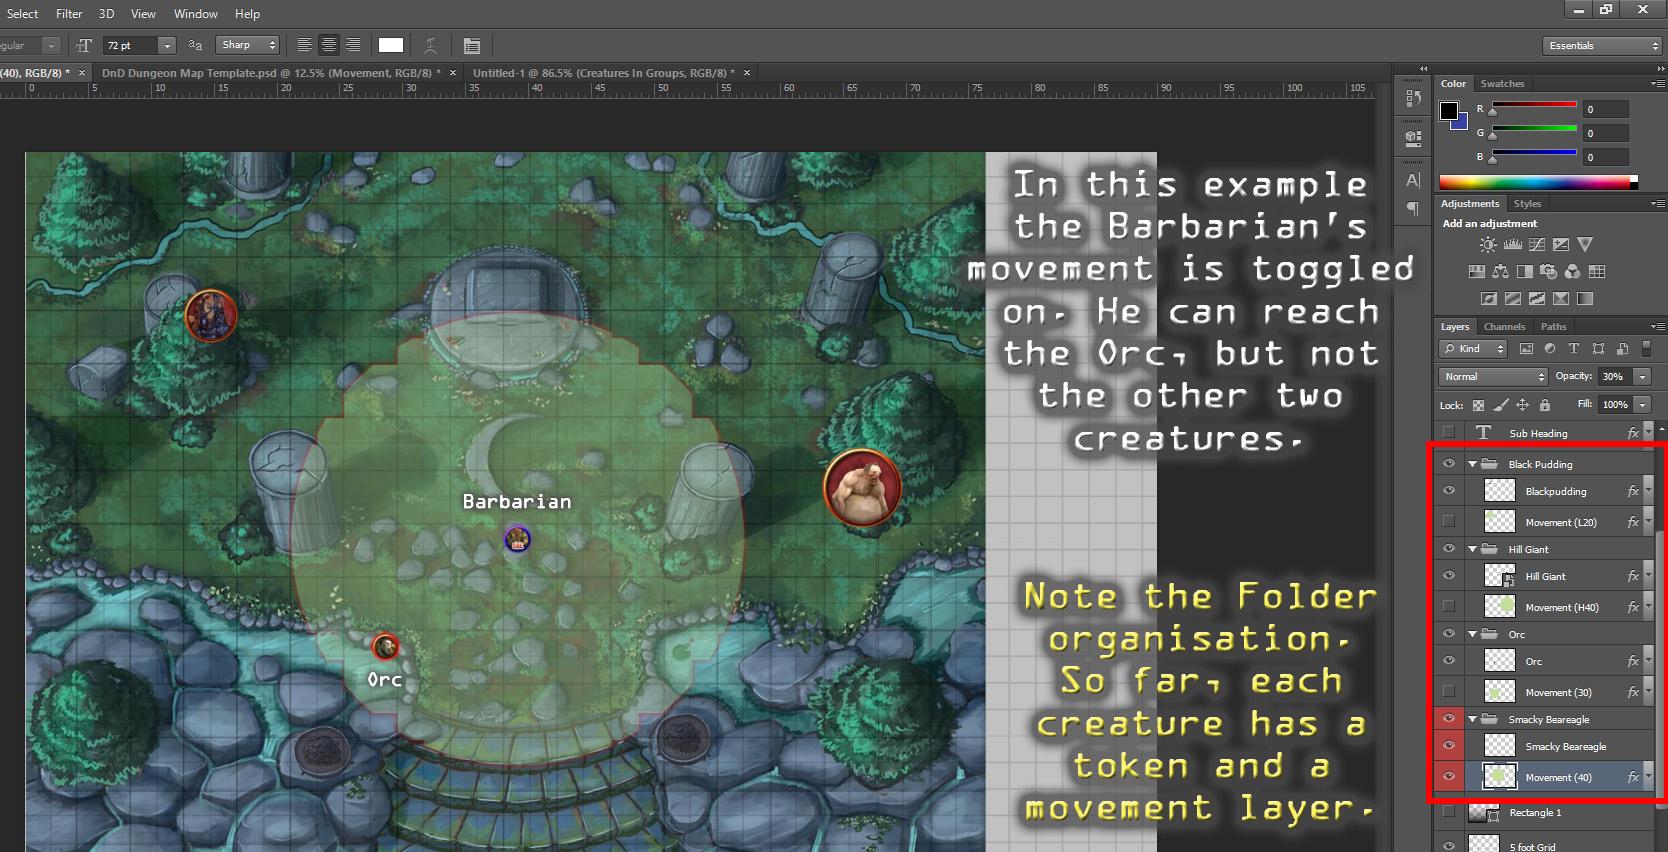Open the layer Opacity slider dropdown
The width and height of the screenshot is (1668, 852).
[x=1642, y=377]
